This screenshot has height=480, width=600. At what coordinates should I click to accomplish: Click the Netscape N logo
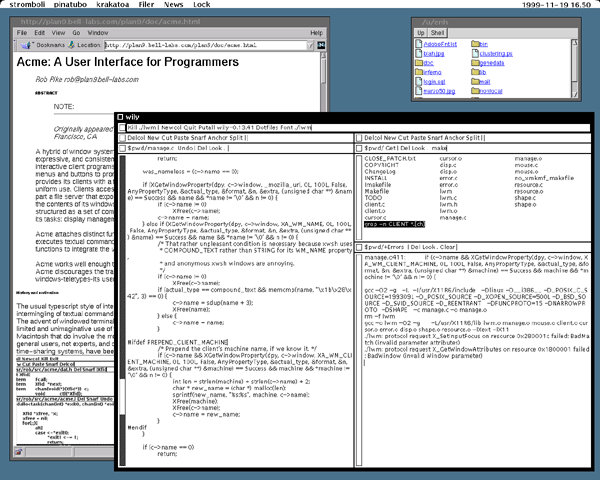(x=321, y=45)
